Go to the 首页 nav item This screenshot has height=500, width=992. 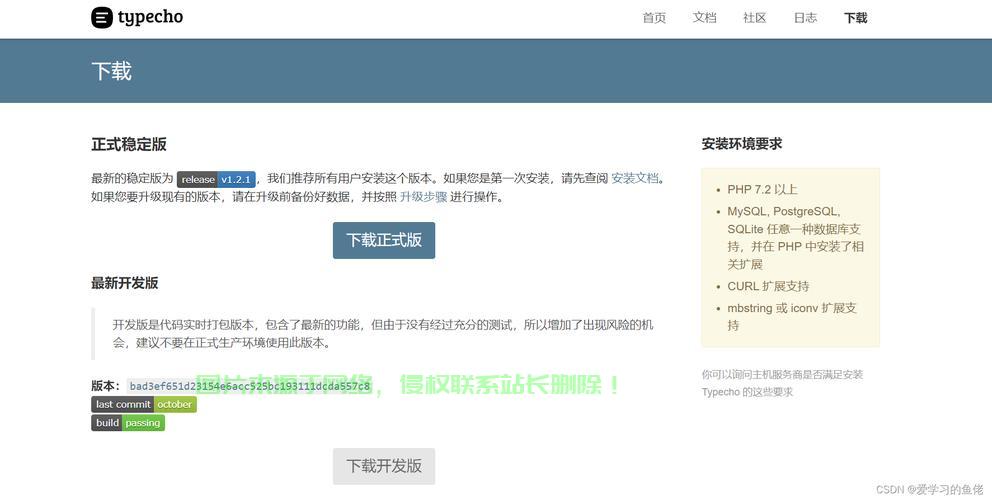pyautogui.click(x=654, y=18)
